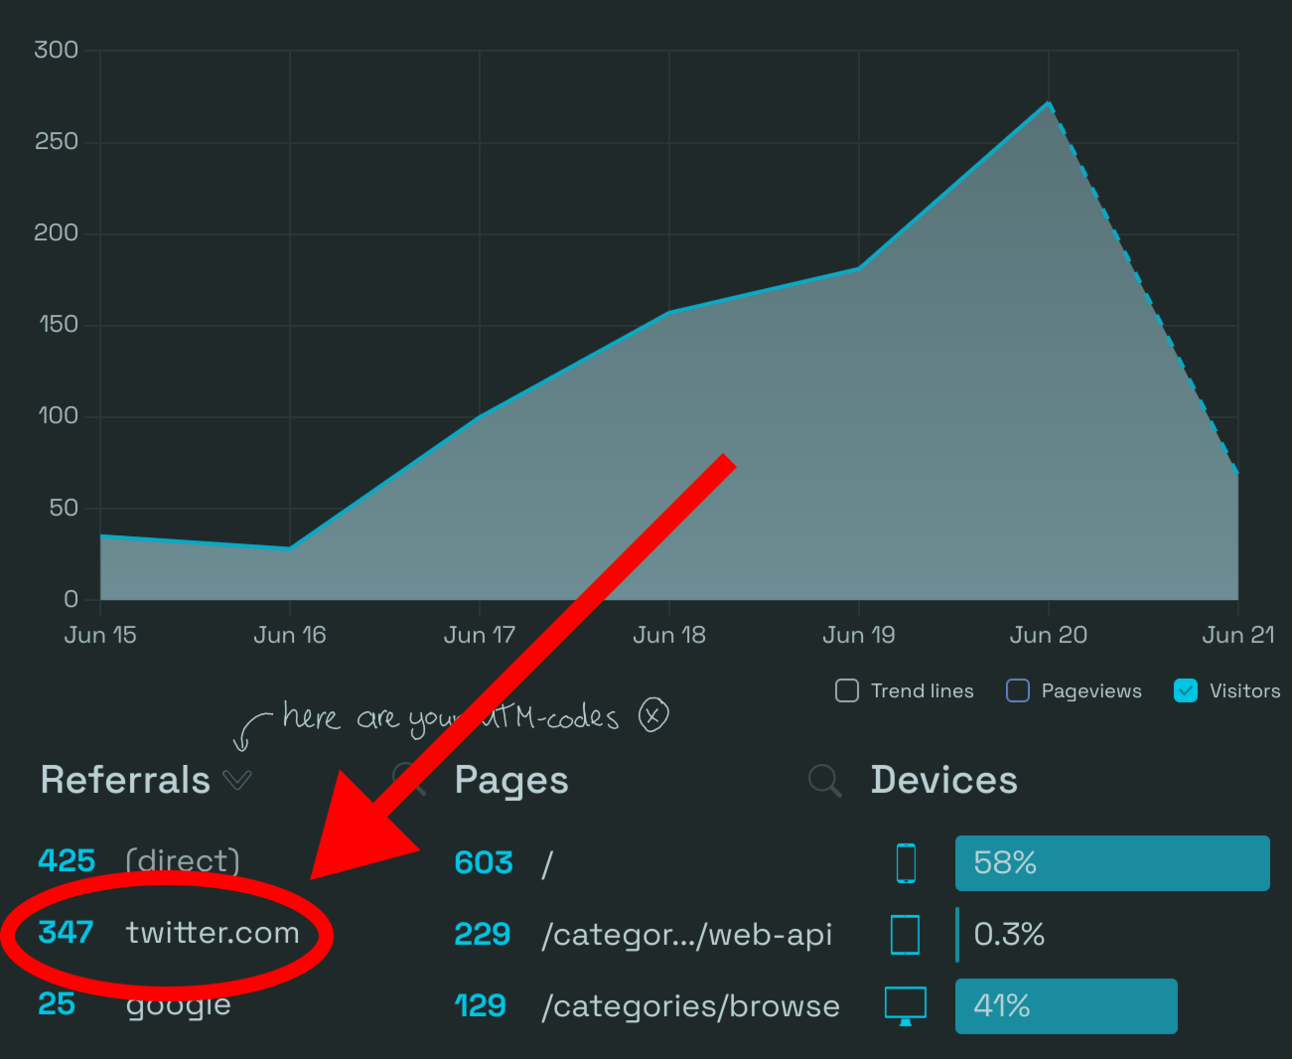The height and width of the screenshot is (1059, 1292).
Task: Click the 425 referral count
Action: 67,861
